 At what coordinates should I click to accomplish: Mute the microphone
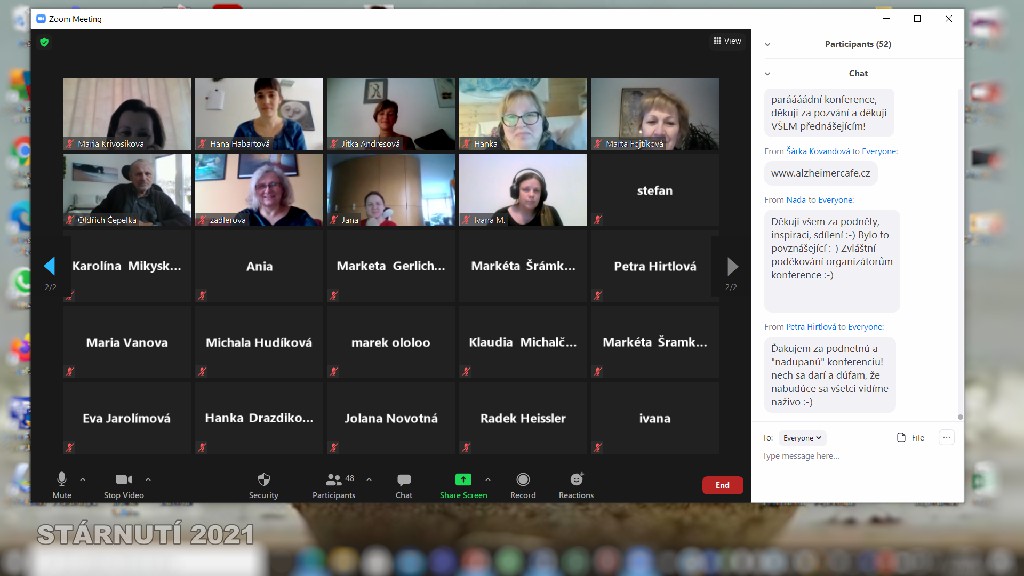(62, 481)
